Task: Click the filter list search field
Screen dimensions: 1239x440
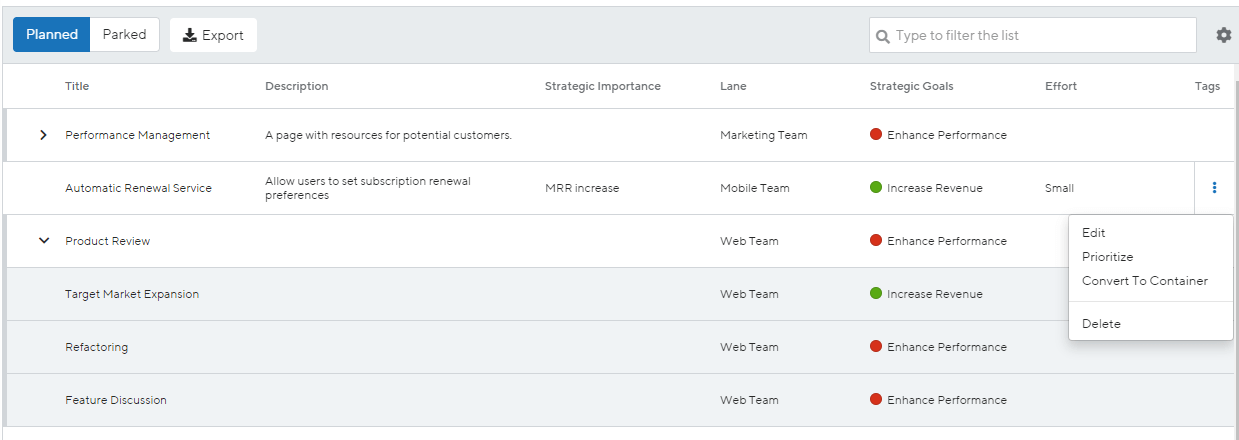Action: 1033,35
